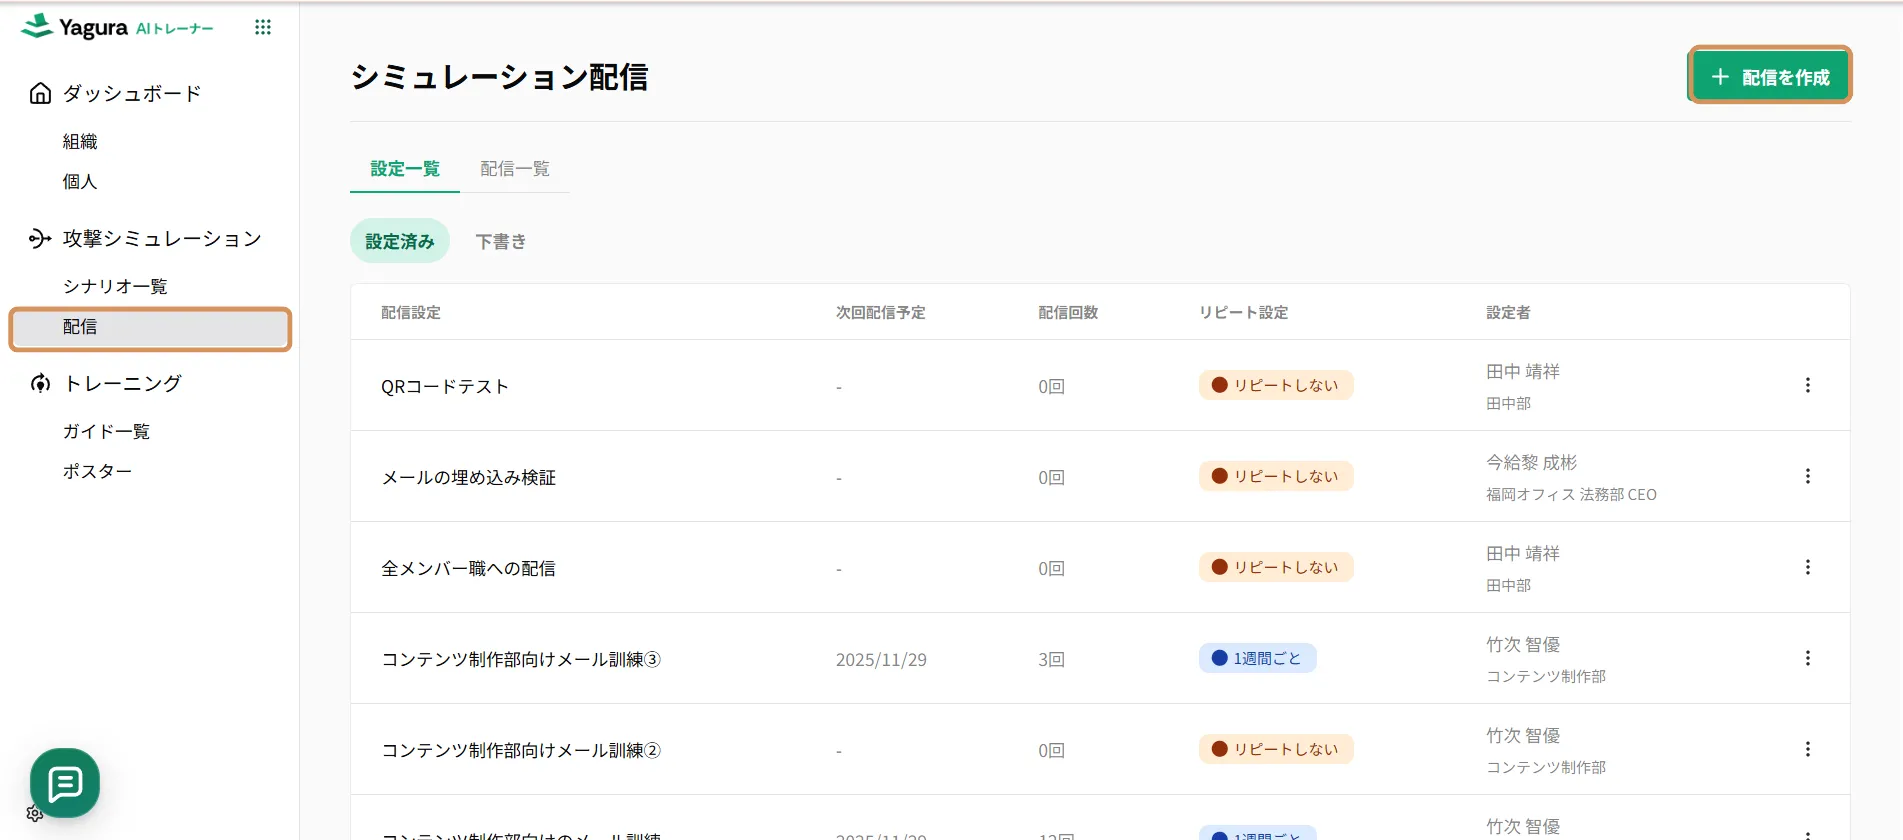
Task: Select the 設定済み filter chip
Action: [x=400, y=242]
